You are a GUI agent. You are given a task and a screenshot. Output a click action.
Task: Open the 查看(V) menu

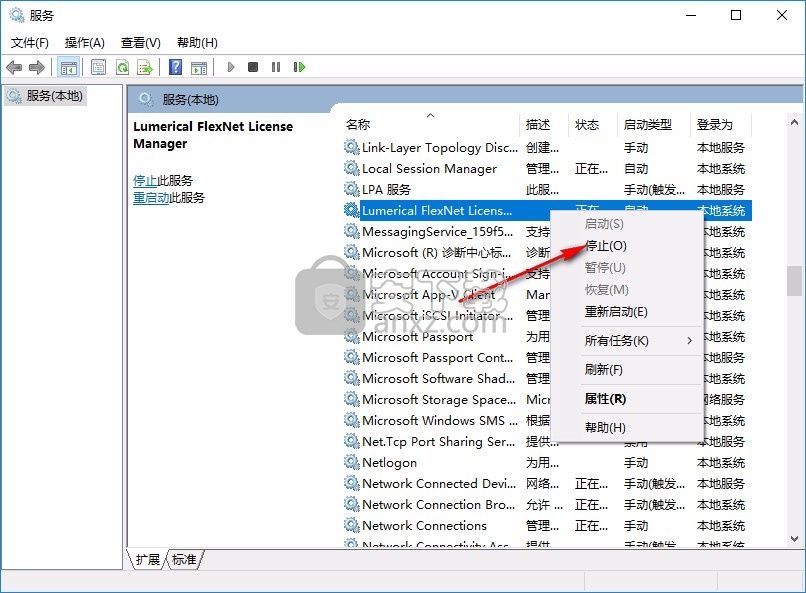(x=141, y=43)
